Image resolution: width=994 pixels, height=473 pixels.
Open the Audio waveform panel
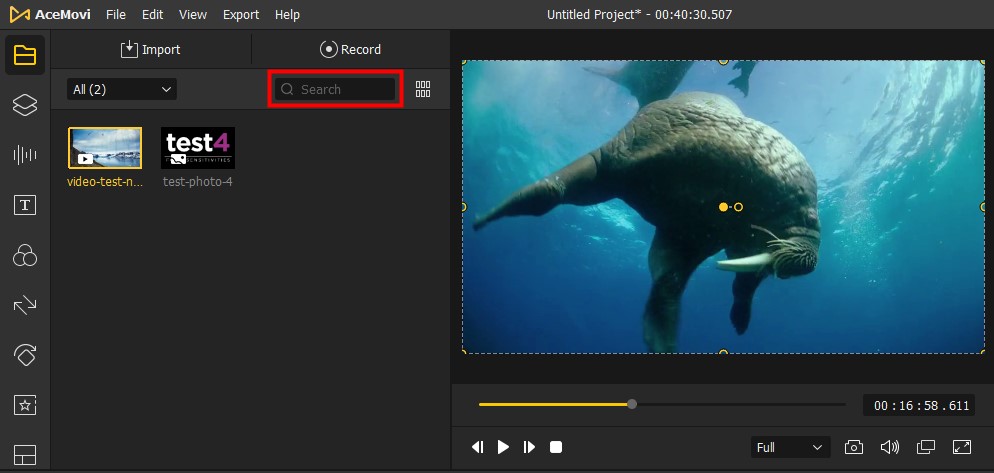coord(24,155)
